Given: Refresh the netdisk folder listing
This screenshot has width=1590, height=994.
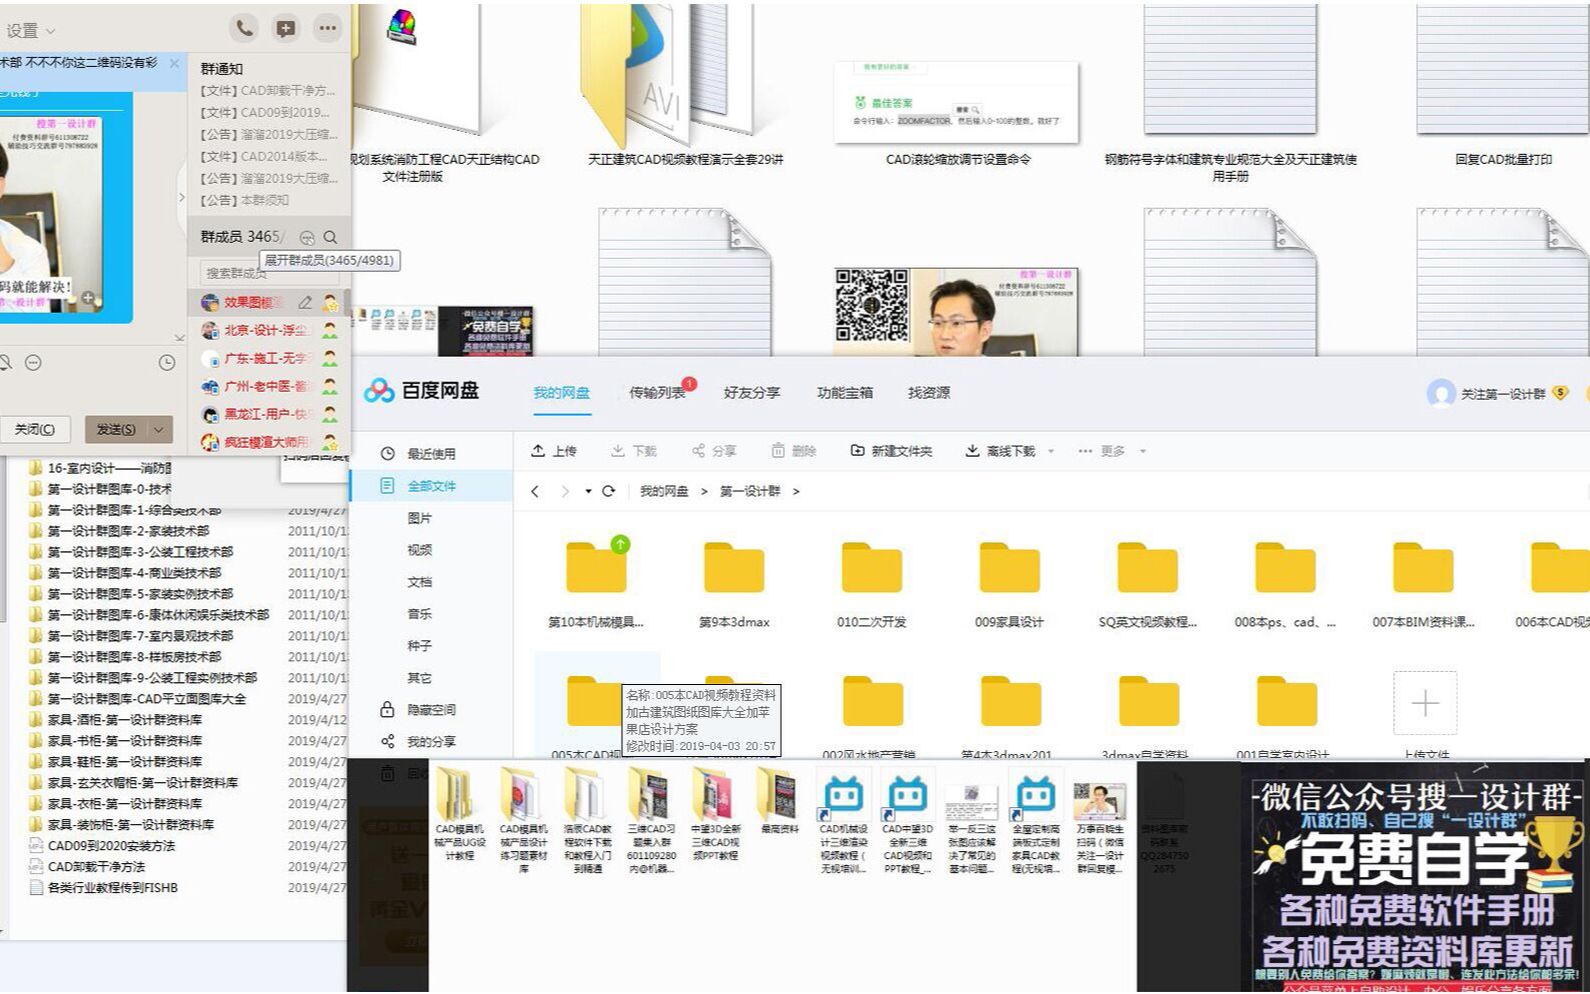Looking at the screenshot, I should pos(608,491).
